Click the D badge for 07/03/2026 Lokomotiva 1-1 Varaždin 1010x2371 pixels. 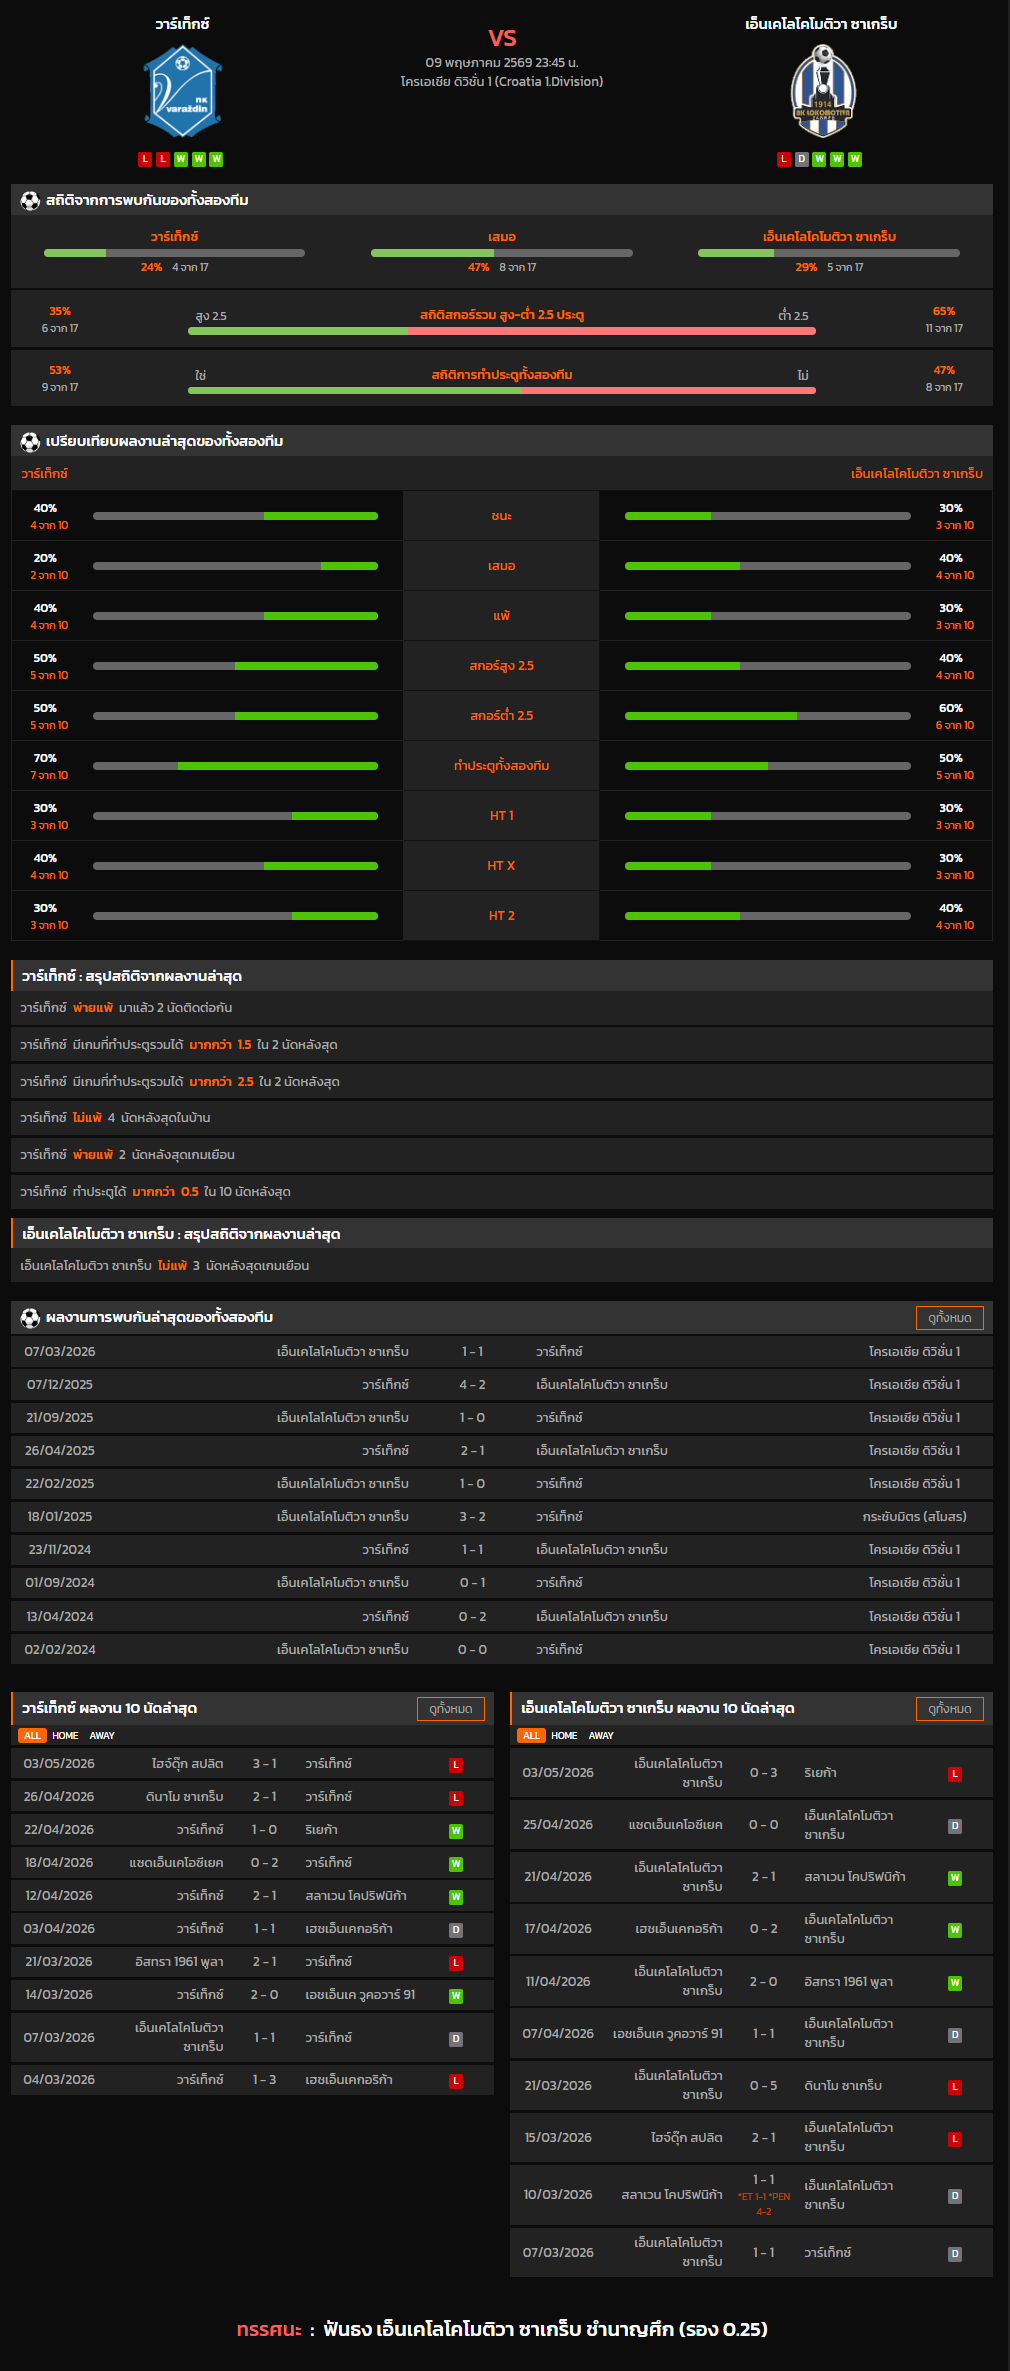point(955,2254)
